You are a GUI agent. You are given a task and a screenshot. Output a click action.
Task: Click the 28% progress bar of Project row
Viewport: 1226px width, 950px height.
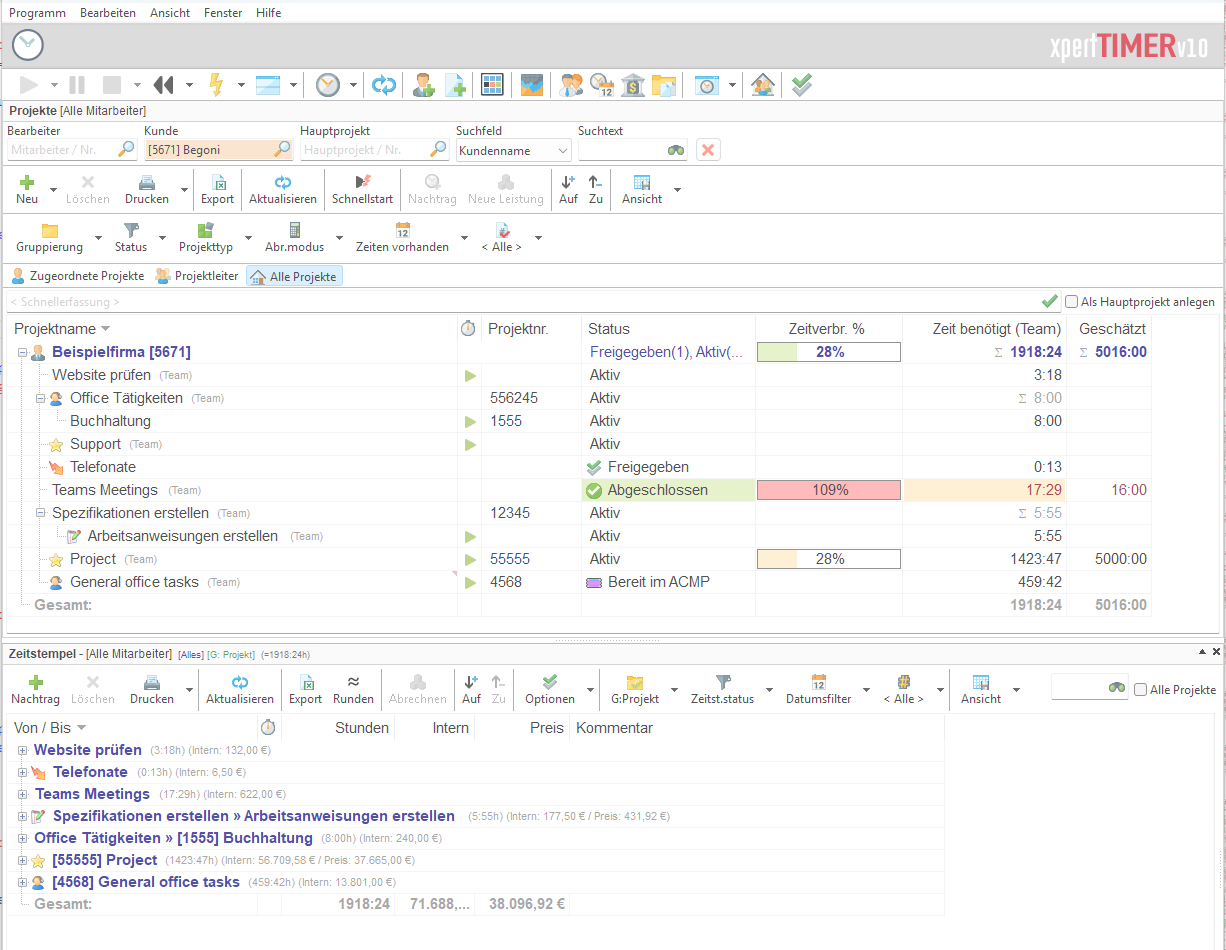coord(829,559)
